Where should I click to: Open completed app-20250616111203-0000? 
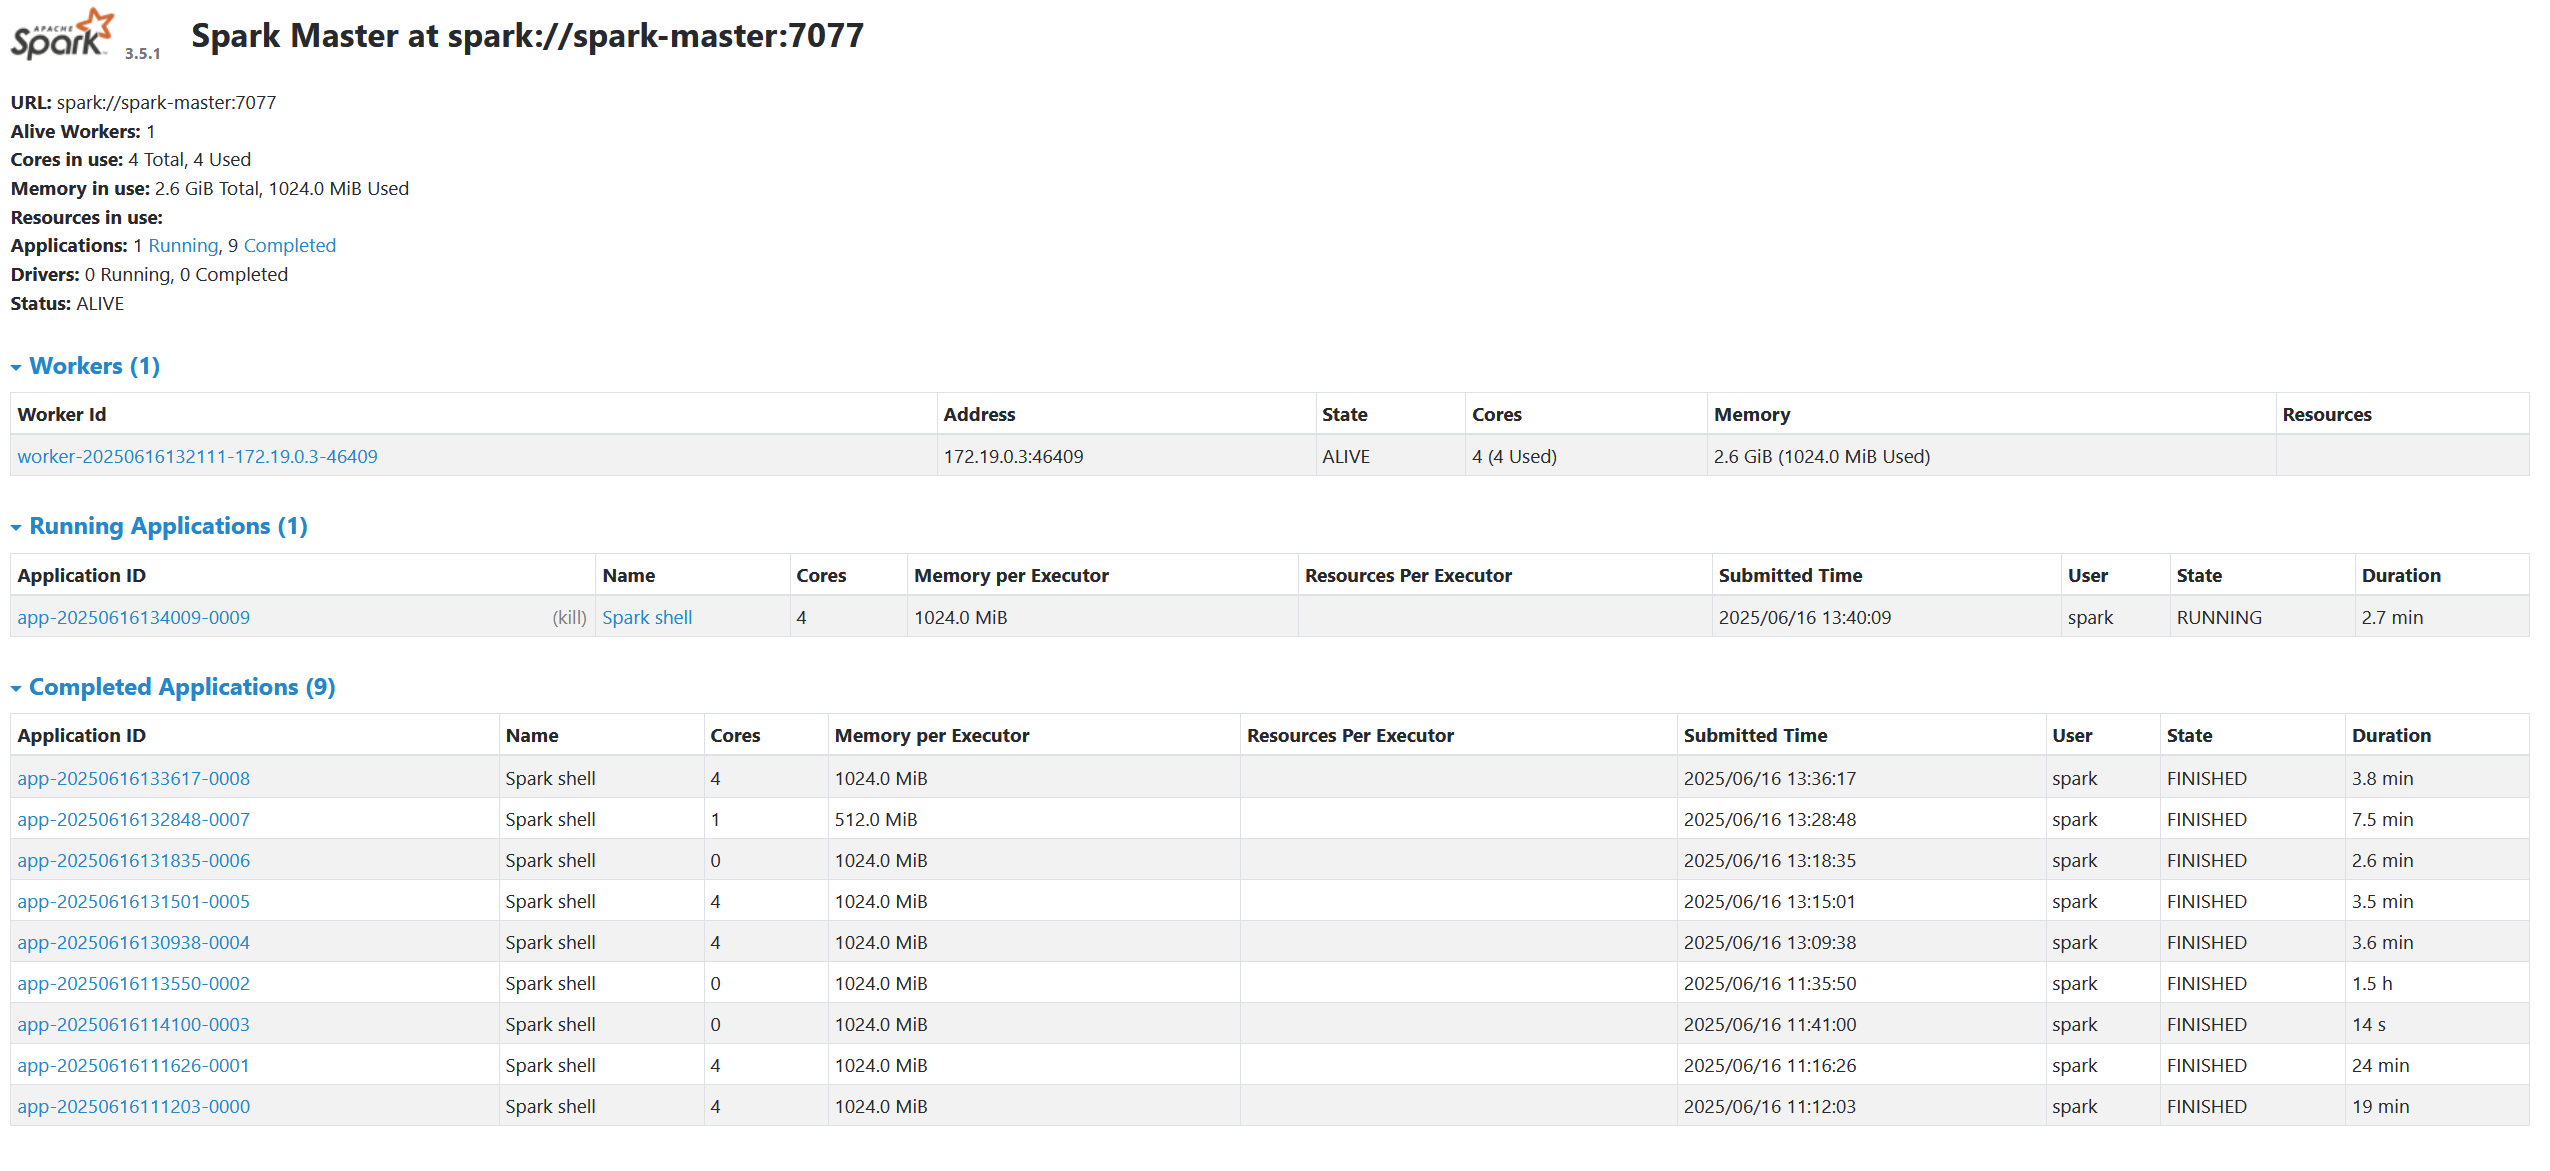pyautogui.click(x=133, y=1106)
